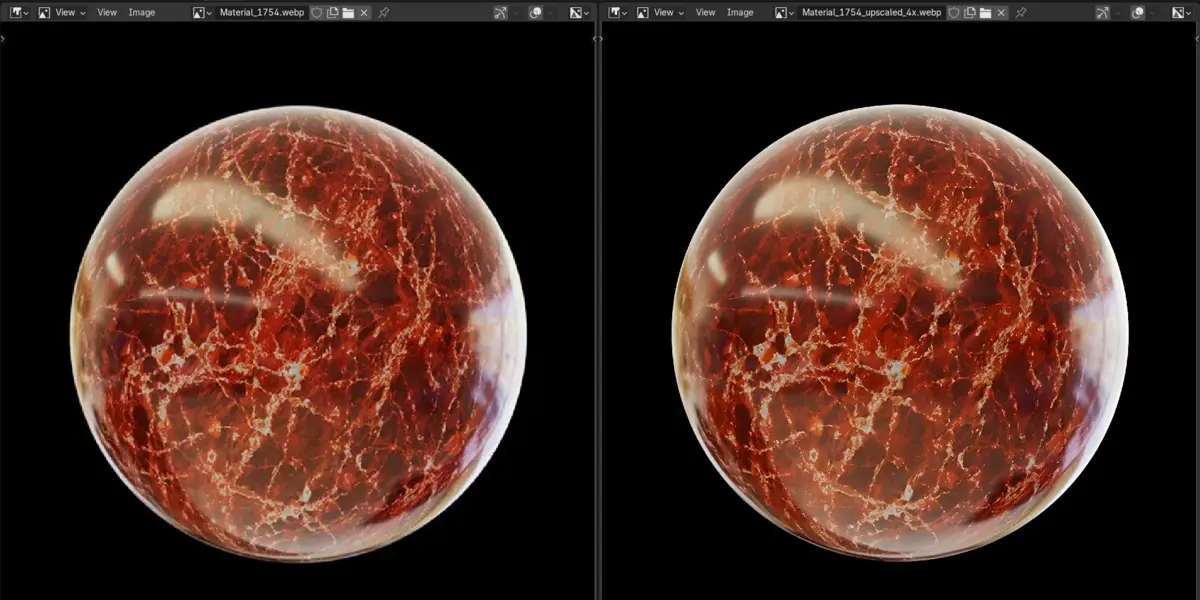
Task: Toggle pin image in left editor
Action: click(x=383, y=12)
